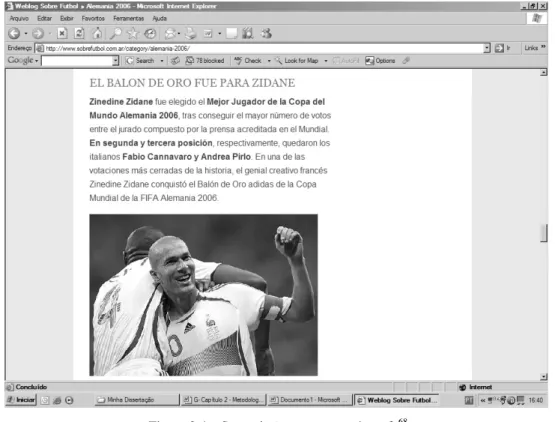The height and width of the screenshot is (422, 555).
Task: Click the Forward navigation arrow
Action: [38, 34]
